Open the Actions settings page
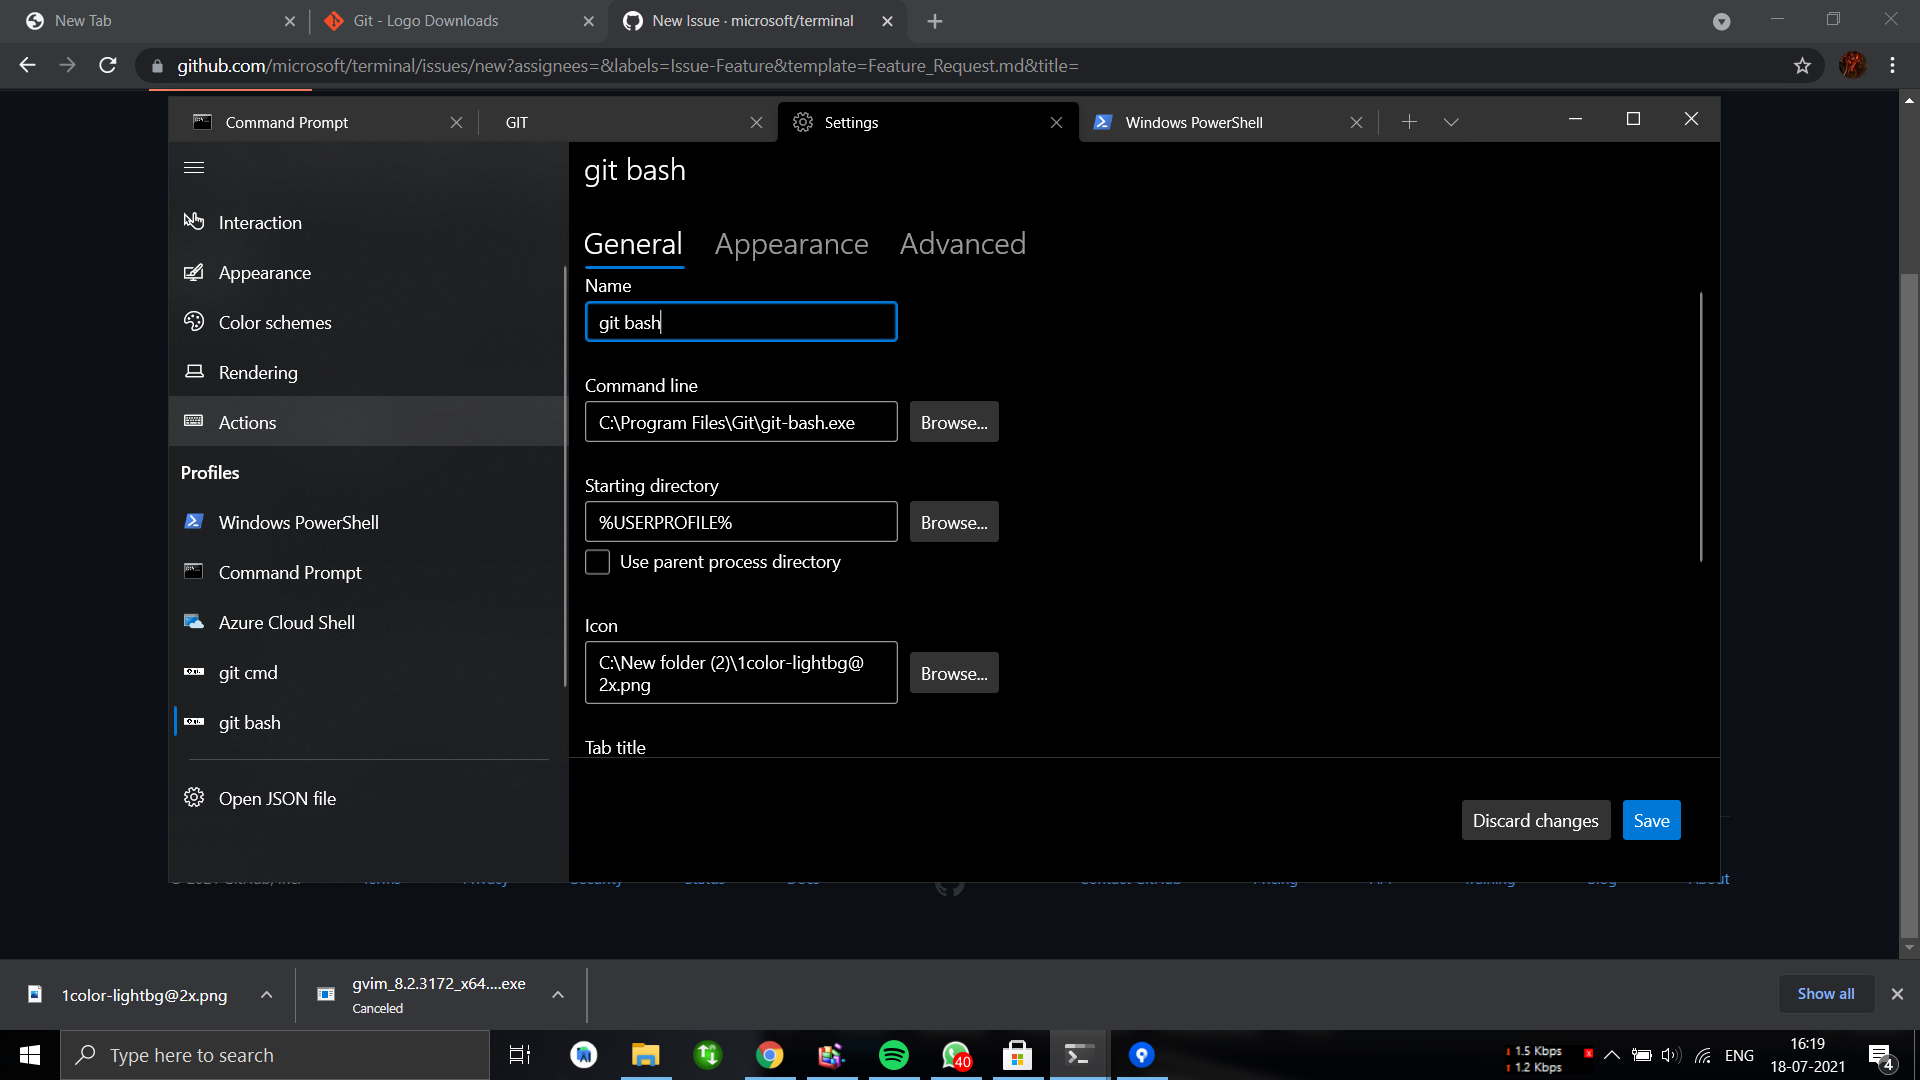Viewport: 1920px width, 1080px height. click(247, 422)
